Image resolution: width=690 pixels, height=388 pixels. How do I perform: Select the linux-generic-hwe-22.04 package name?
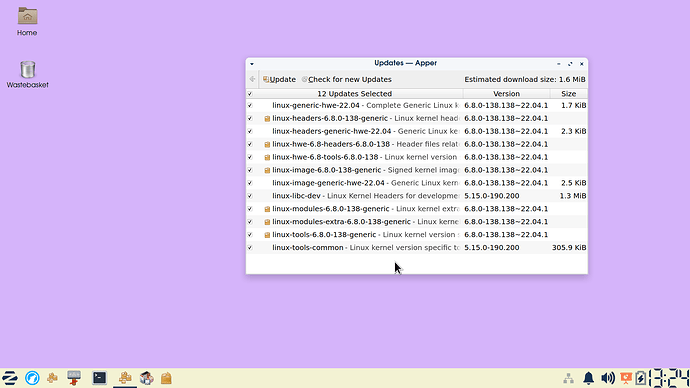pos(316,106)
